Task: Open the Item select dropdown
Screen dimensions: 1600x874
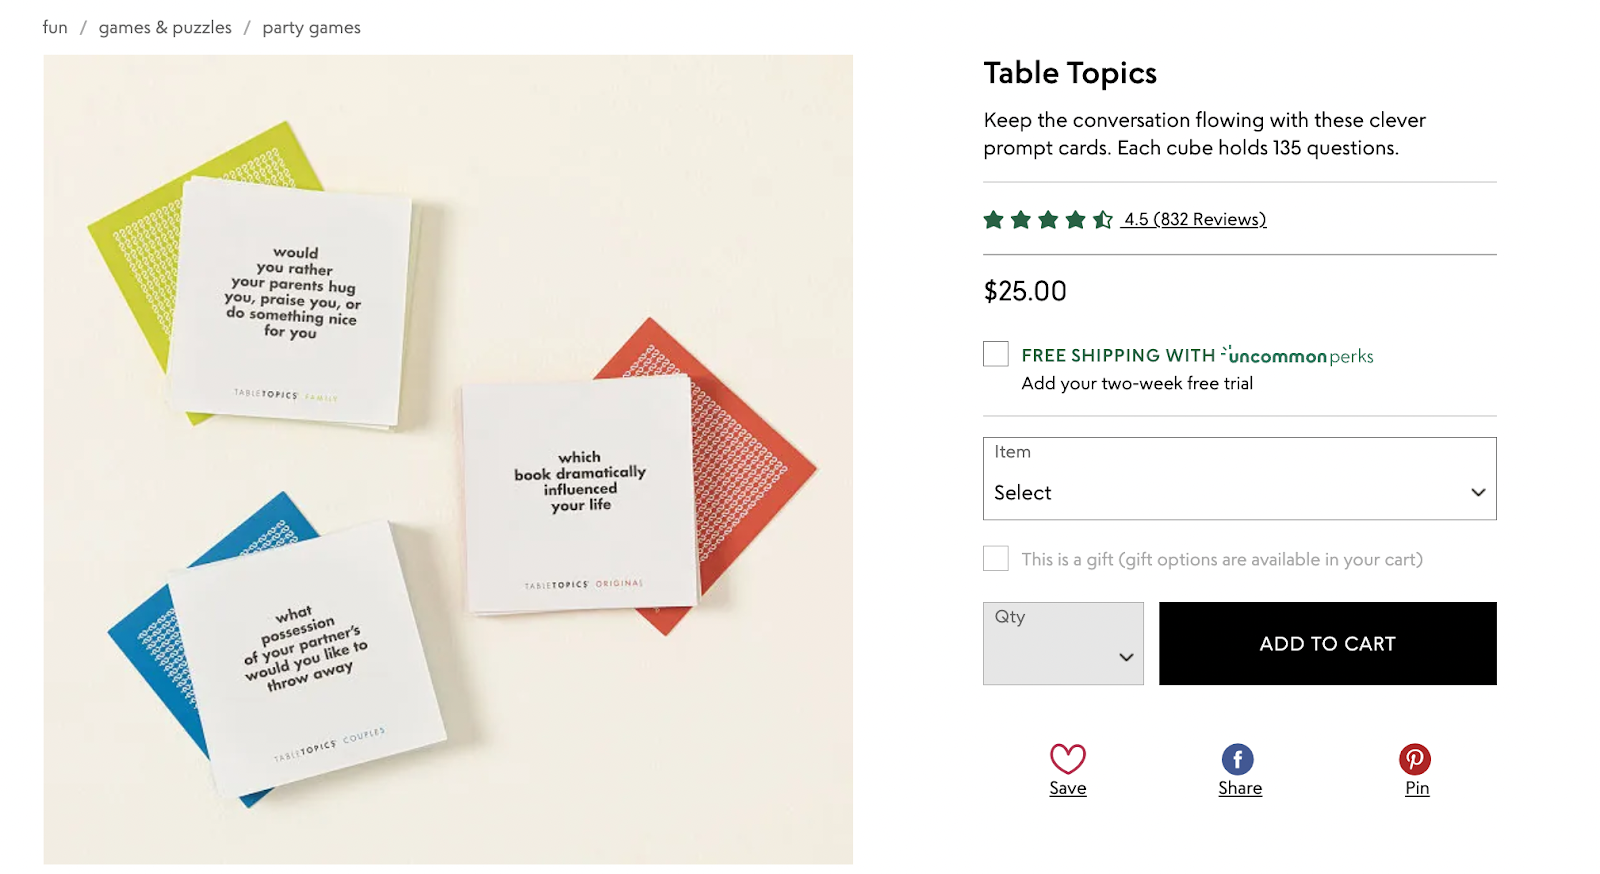Action: point(1238,479)
